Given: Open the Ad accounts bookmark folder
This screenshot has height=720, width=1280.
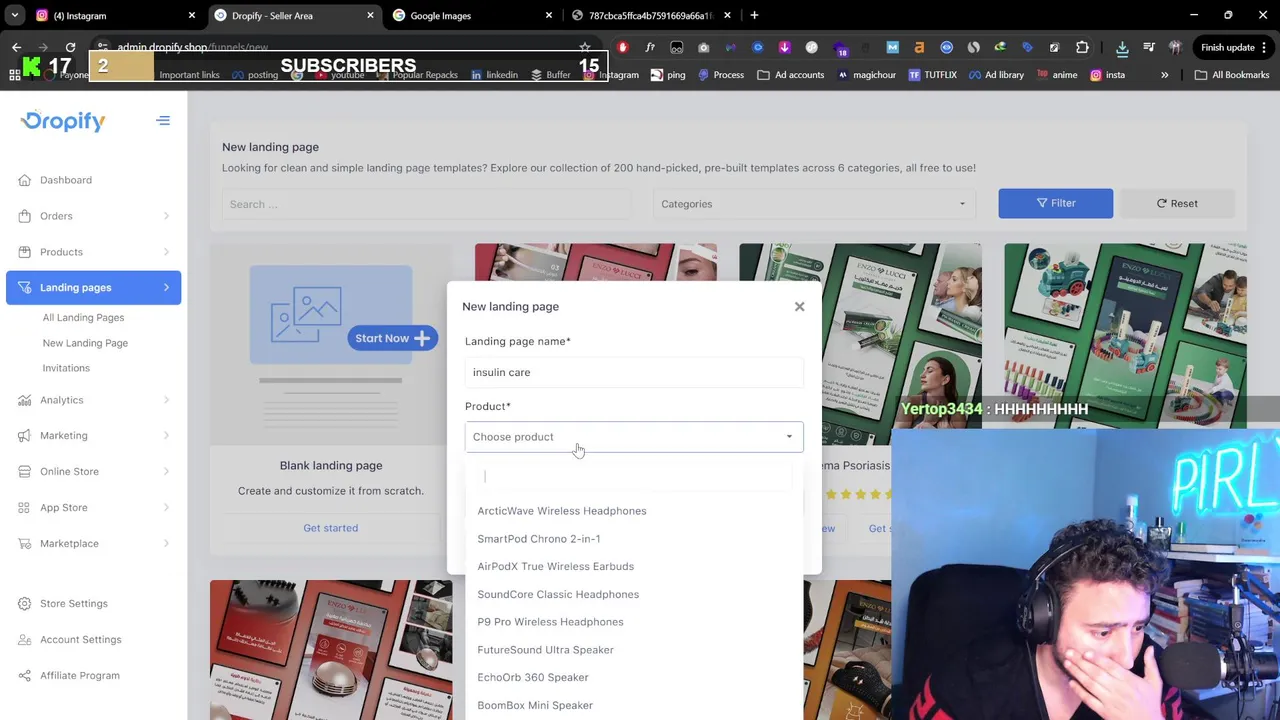Looking at the screenshot, I should coord(791,75).
